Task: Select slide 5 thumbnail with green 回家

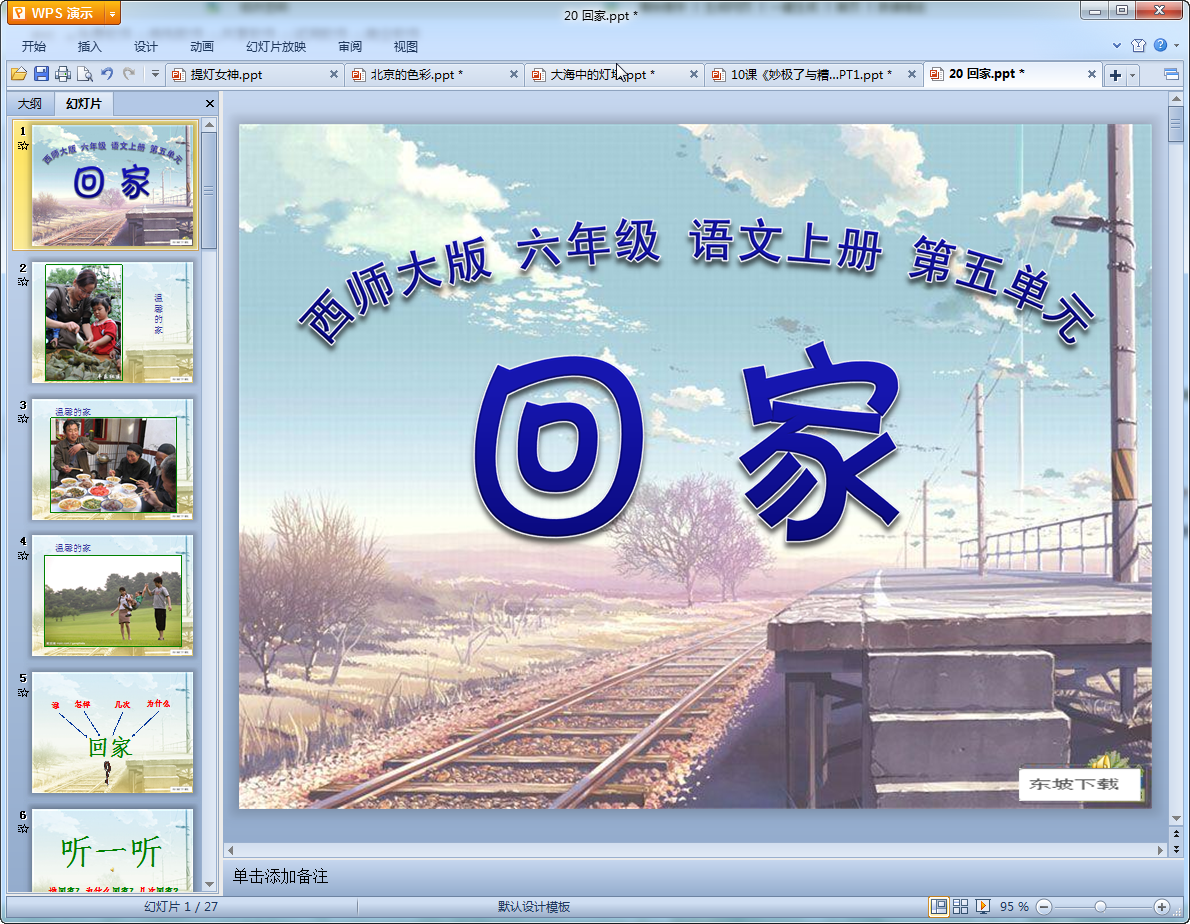Action: click(x=112, y=732)
